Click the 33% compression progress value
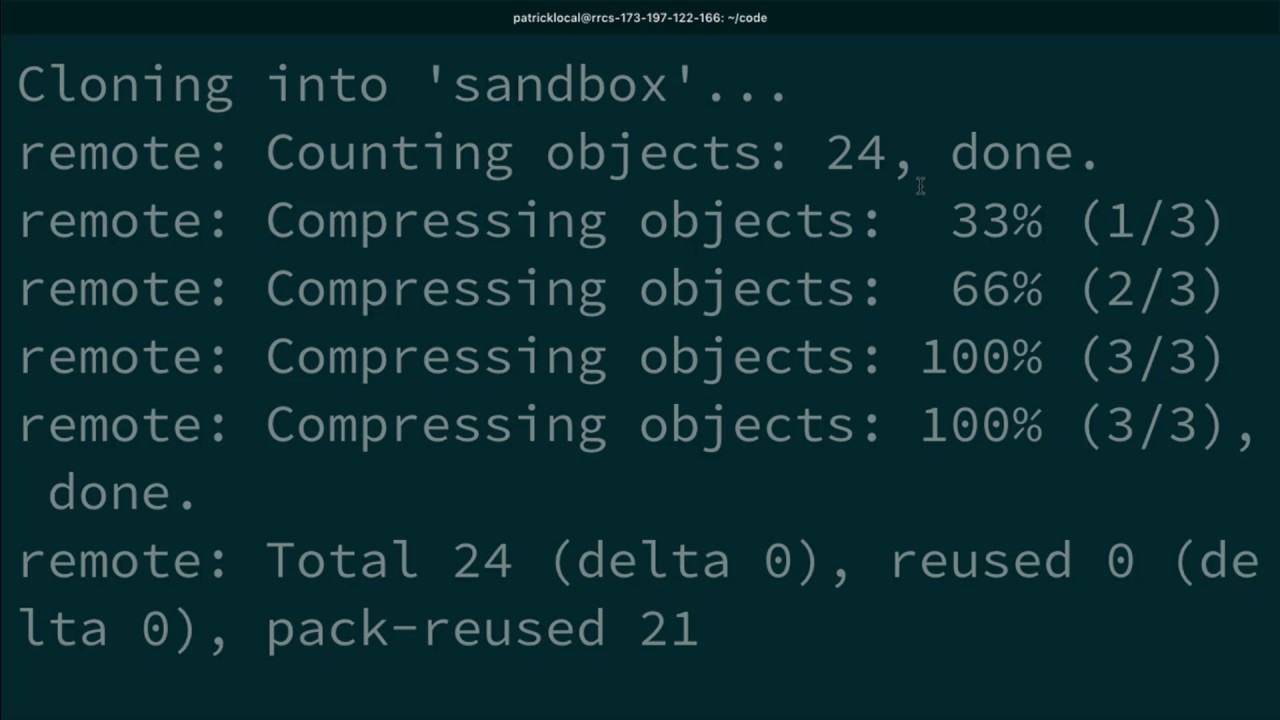The image size is (1280, 720). 997,221
